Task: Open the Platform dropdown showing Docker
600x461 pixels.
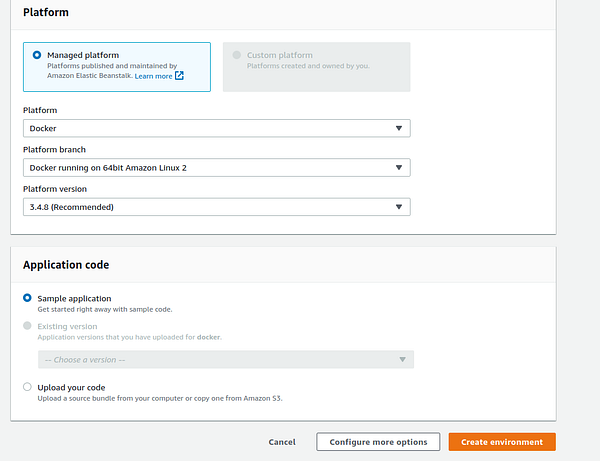Action: pos(217,128)
